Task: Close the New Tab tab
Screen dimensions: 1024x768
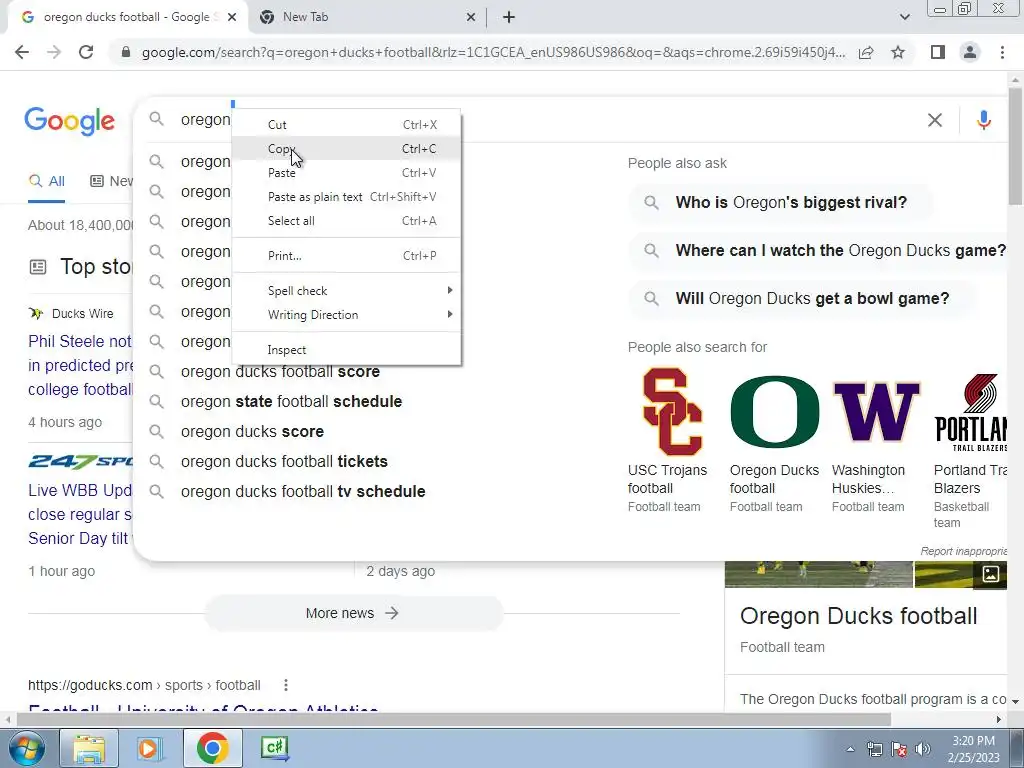Action: pyautogui.click(x=471, y=18)
